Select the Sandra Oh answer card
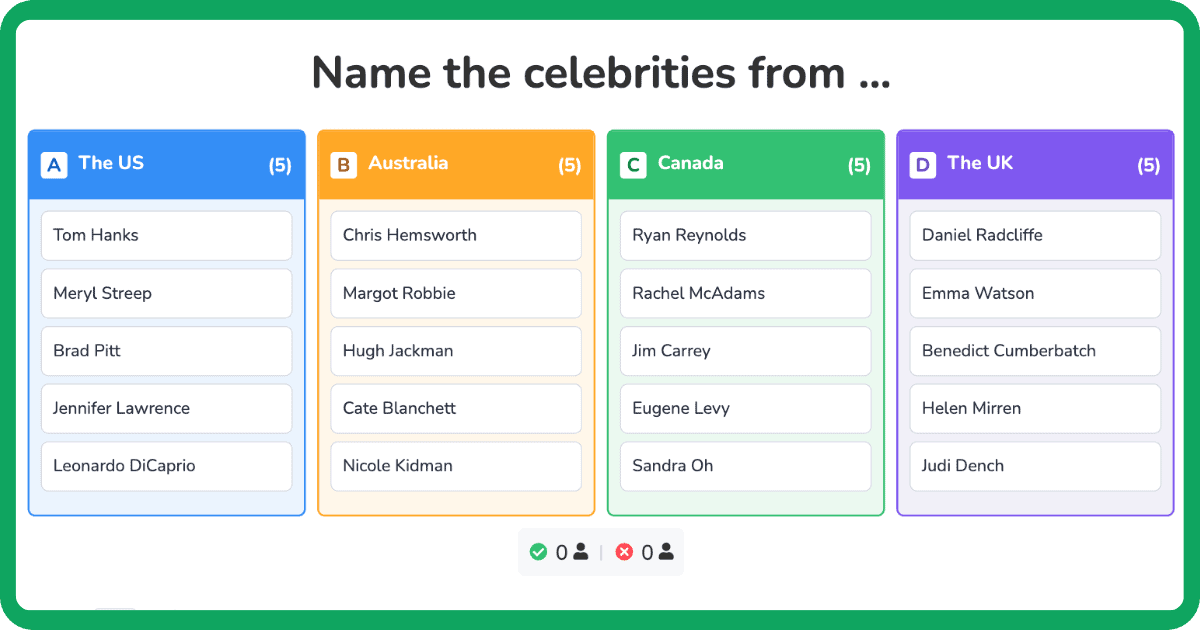This screenshot has width=1200, height=630. click(745, 466)
